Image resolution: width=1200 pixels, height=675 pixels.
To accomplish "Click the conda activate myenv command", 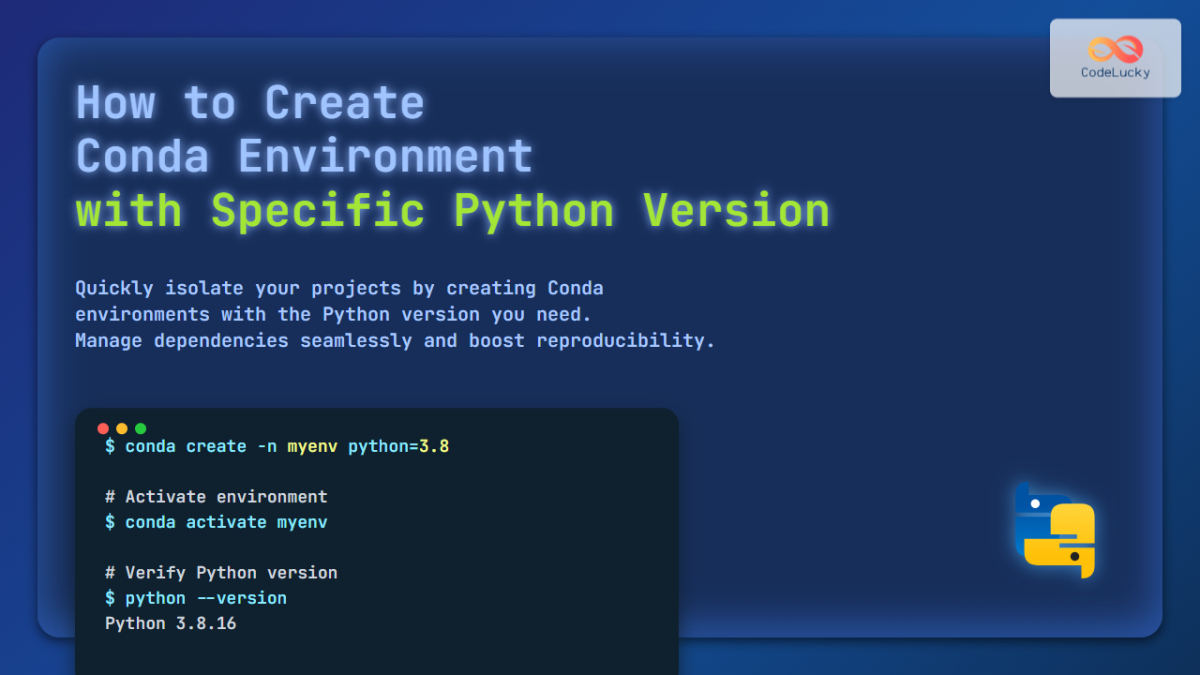I will [x=216, y=521].
